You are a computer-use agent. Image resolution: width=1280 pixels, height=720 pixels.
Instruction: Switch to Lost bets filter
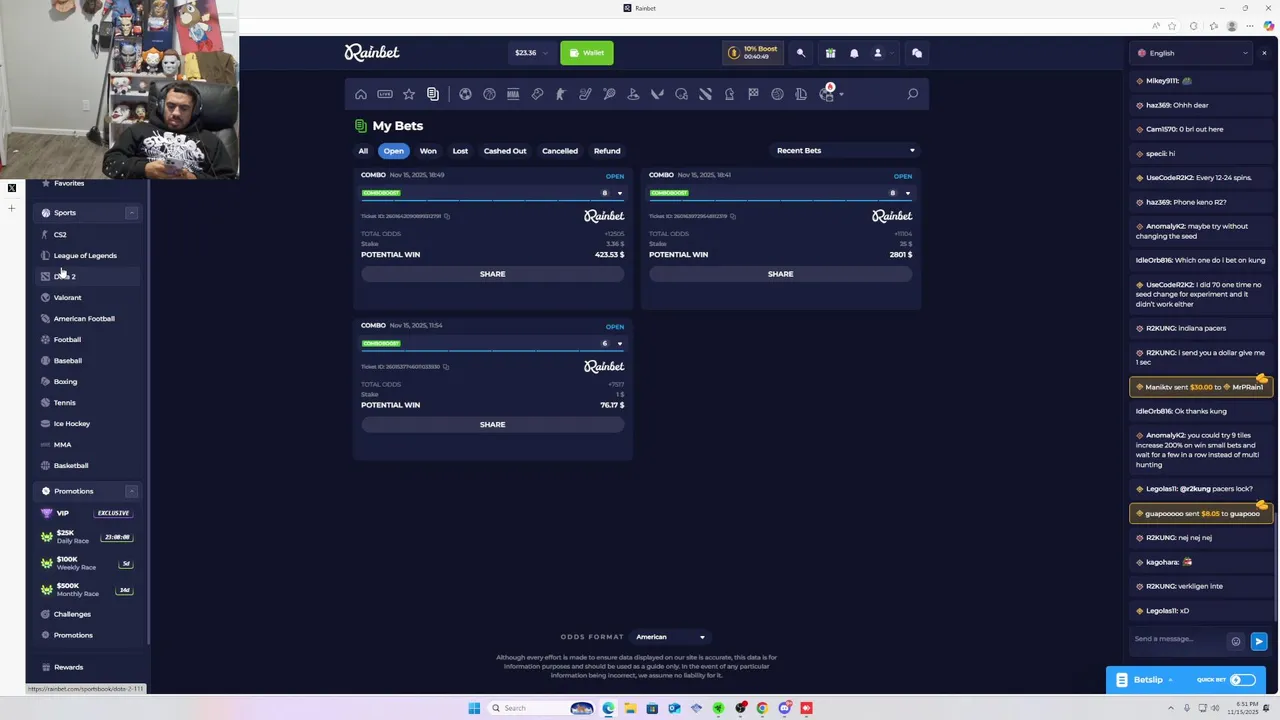(460, 151)
